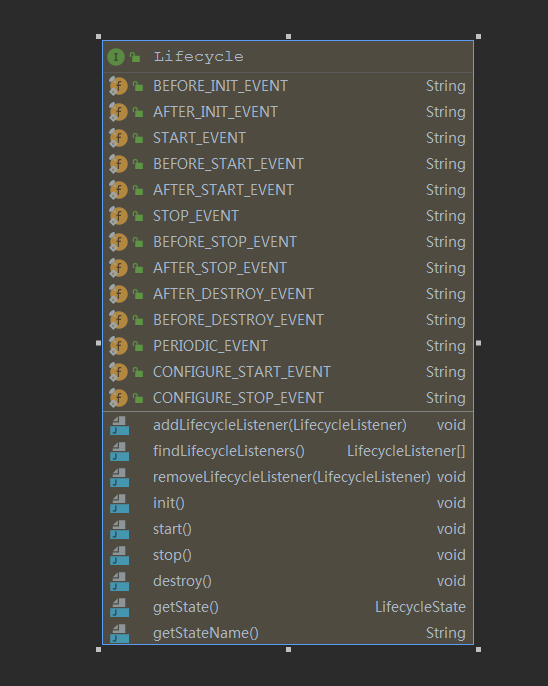The width and height of the screenshot is (548, 686).
Task: Click the method icon for addLifecycleListener
Action: 119,425
